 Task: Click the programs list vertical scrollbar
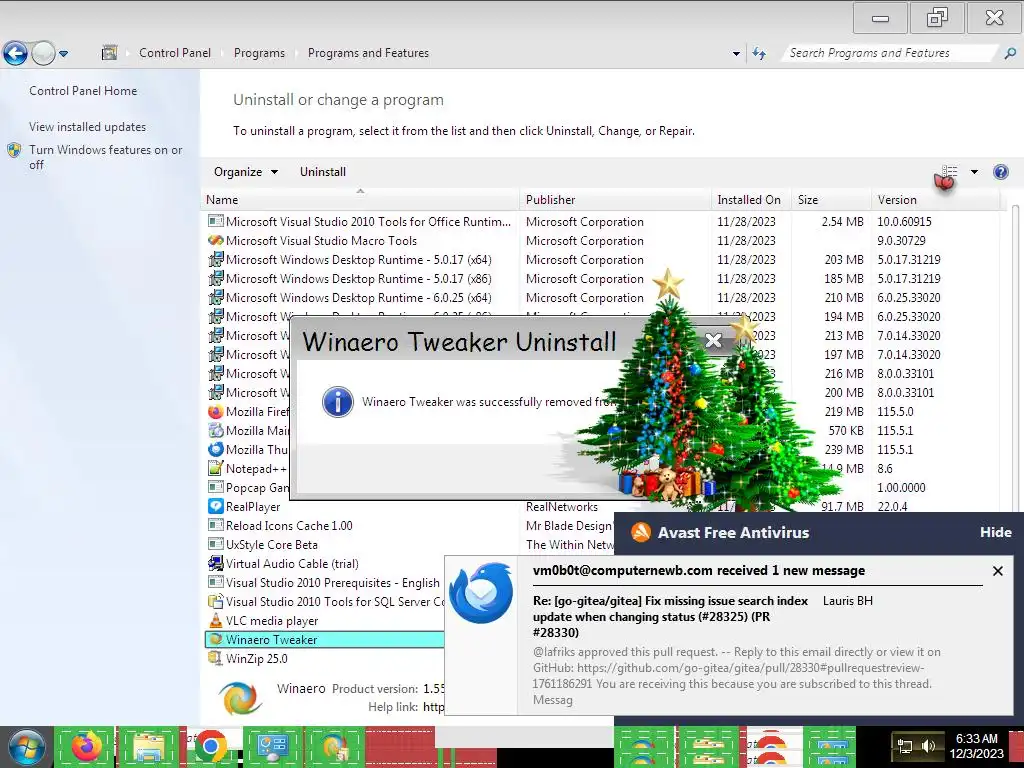[1015, 359]
